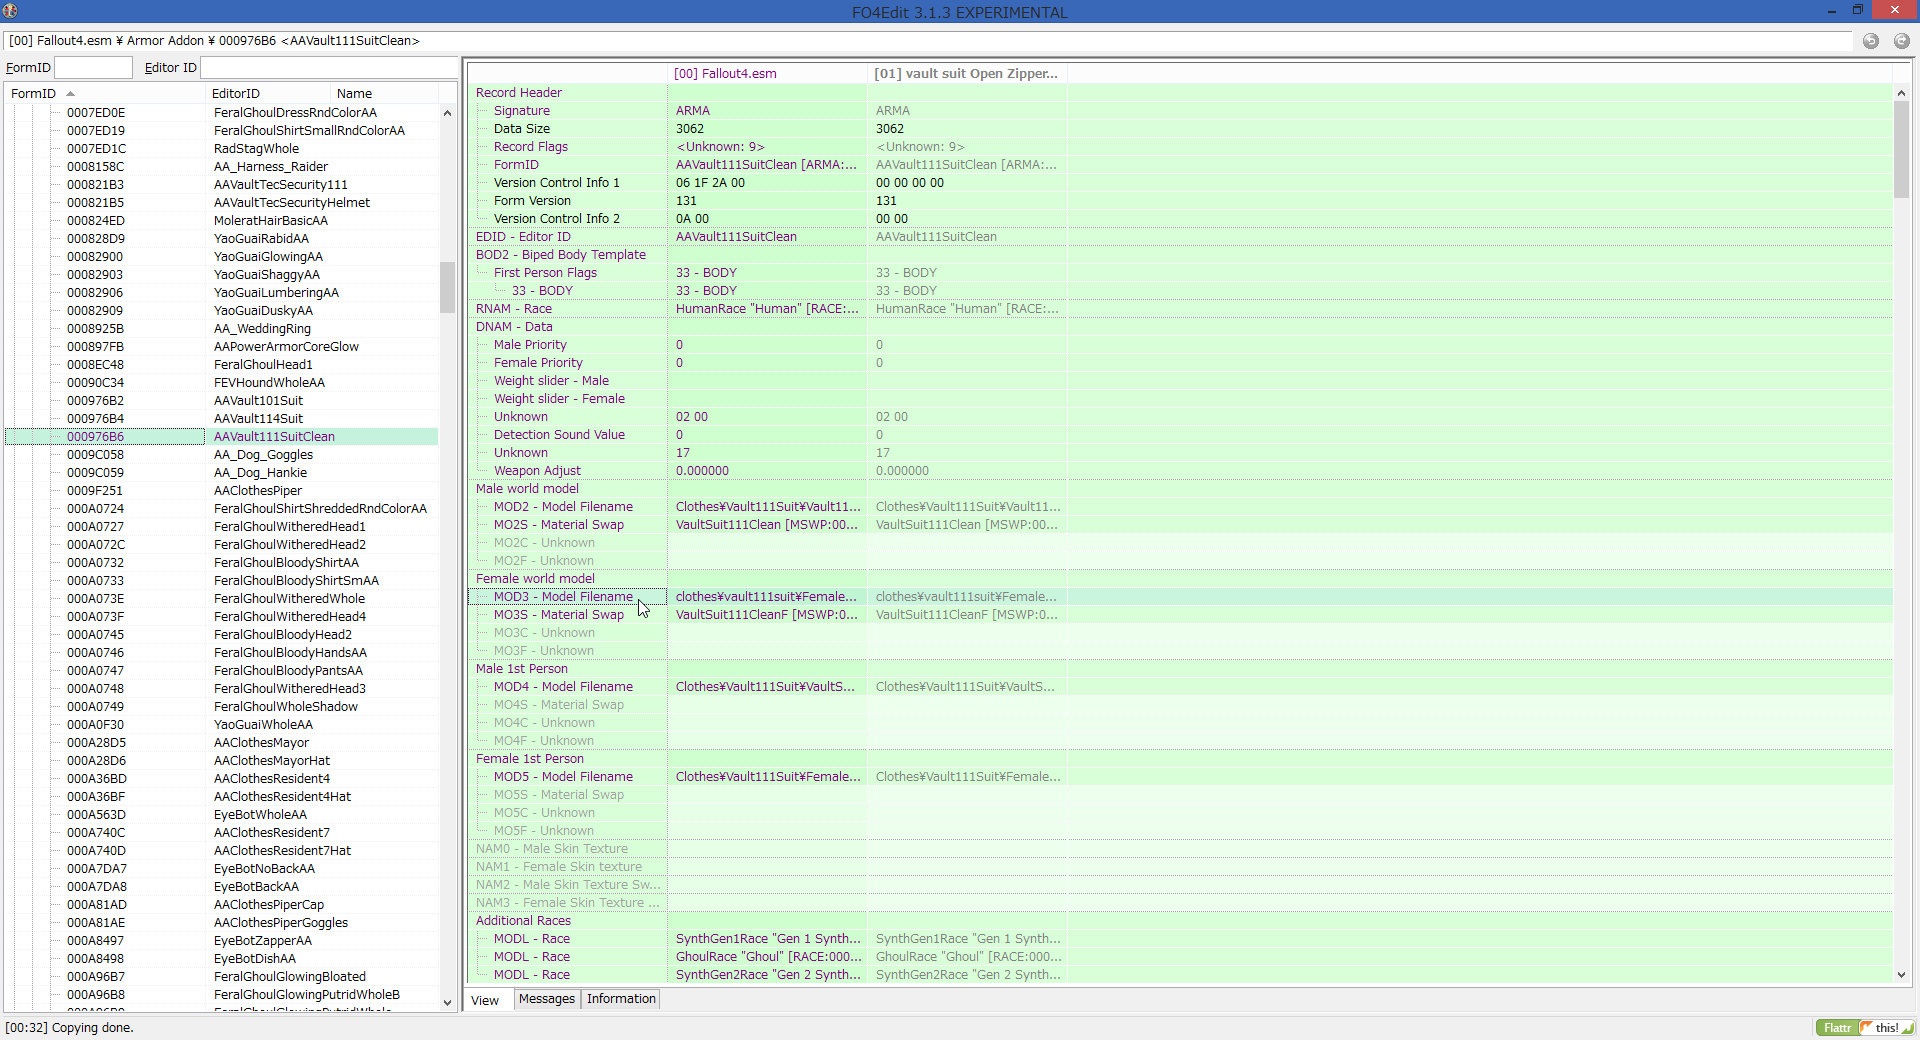Sort records by the Name column header
1920x1040 pixels.
point(384,93)
